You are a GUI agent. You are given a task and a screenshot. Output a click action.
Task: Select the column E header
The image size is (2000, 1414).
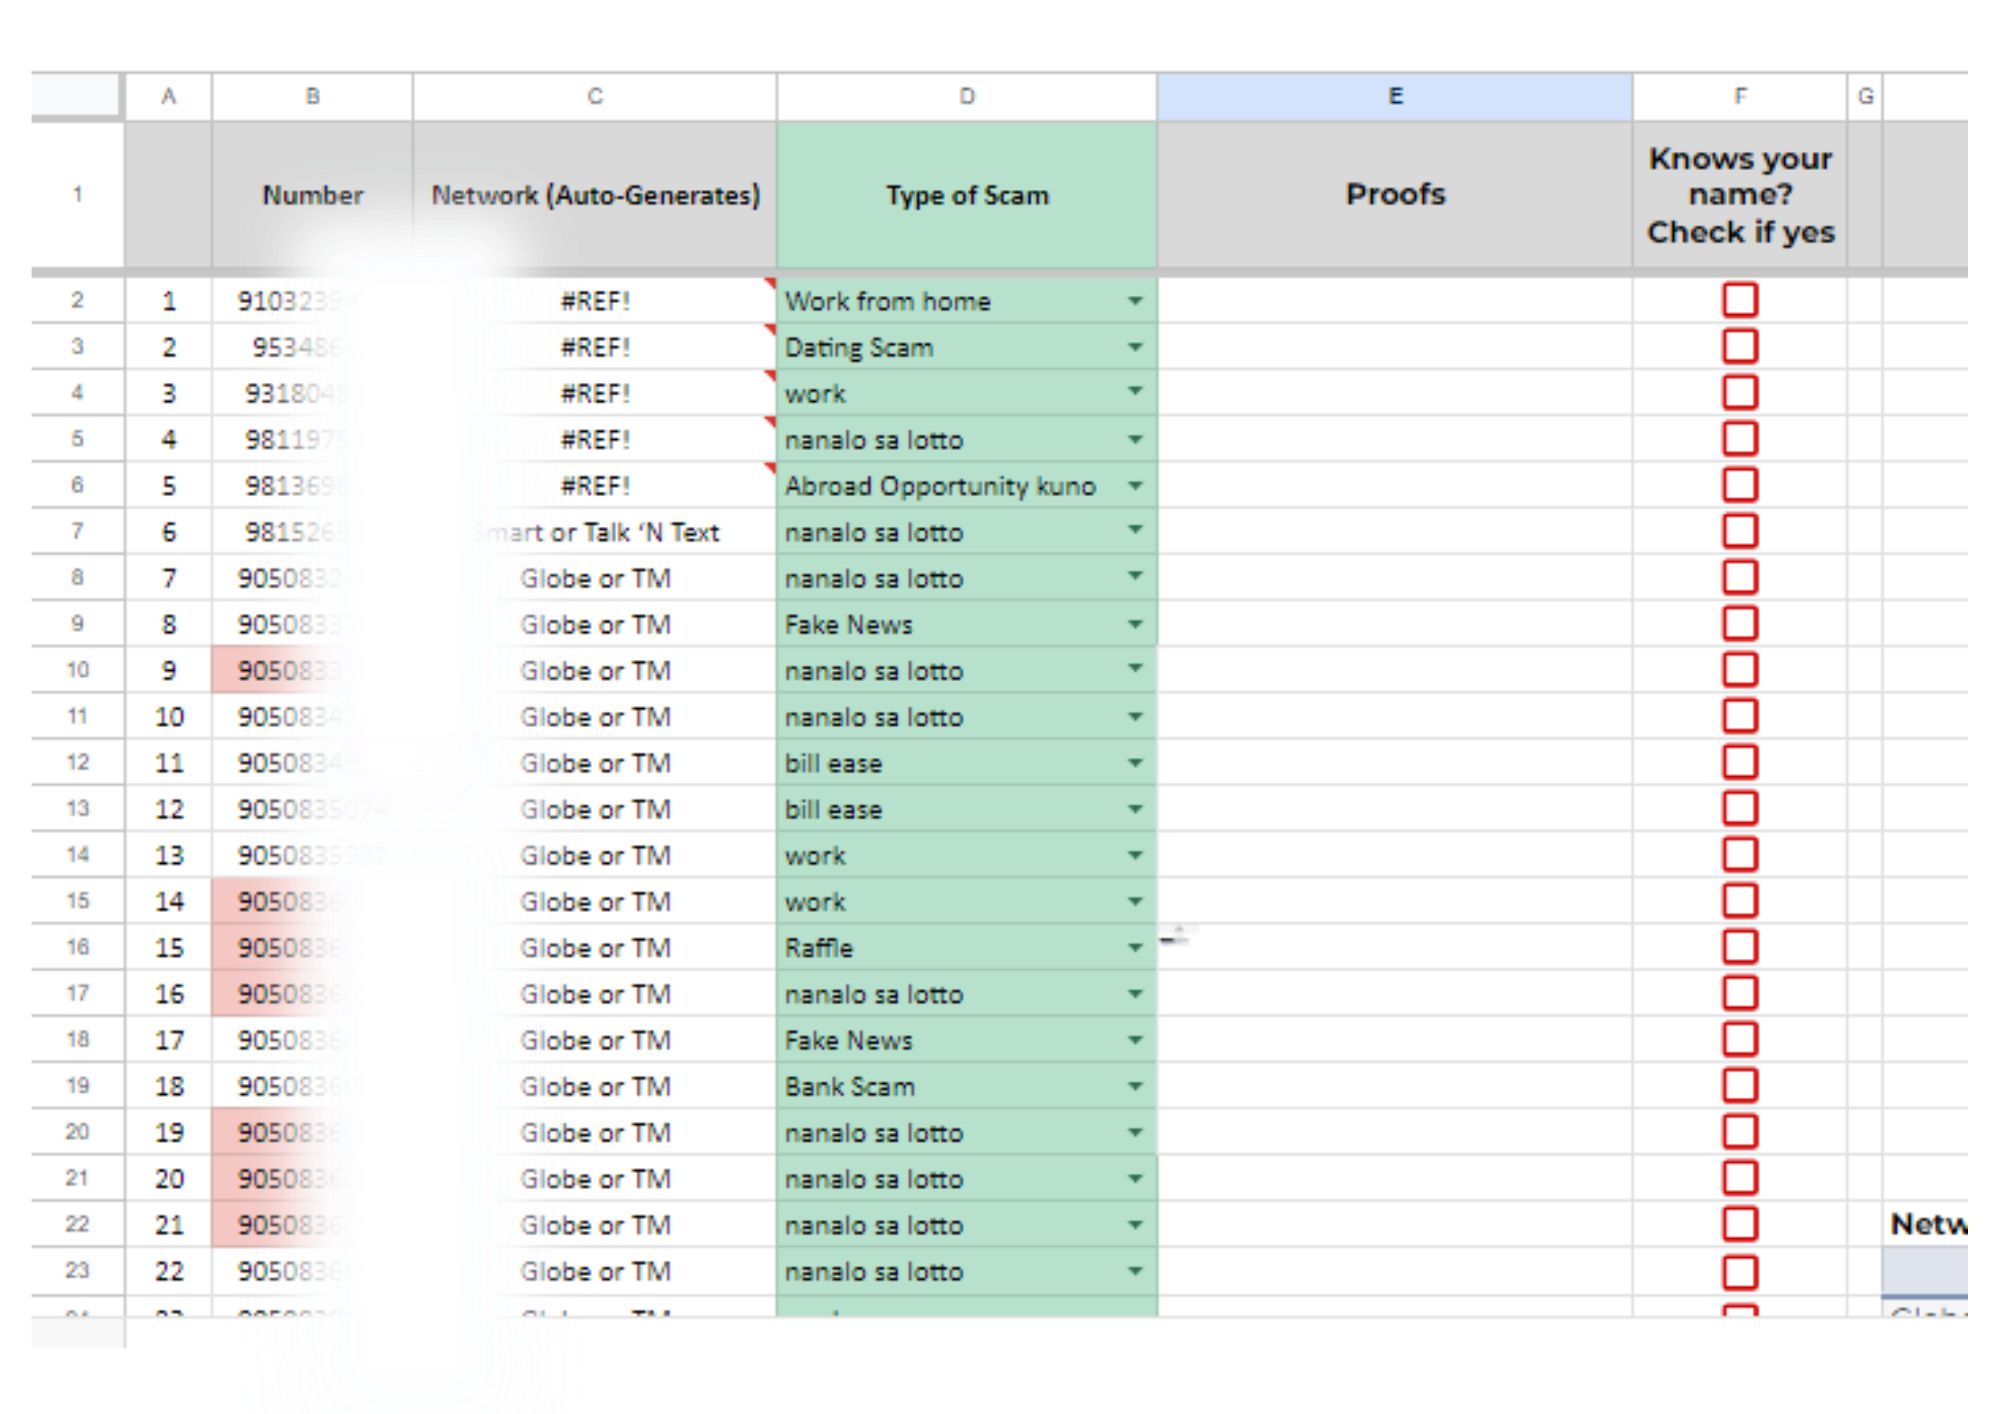tap(1394, 96)
